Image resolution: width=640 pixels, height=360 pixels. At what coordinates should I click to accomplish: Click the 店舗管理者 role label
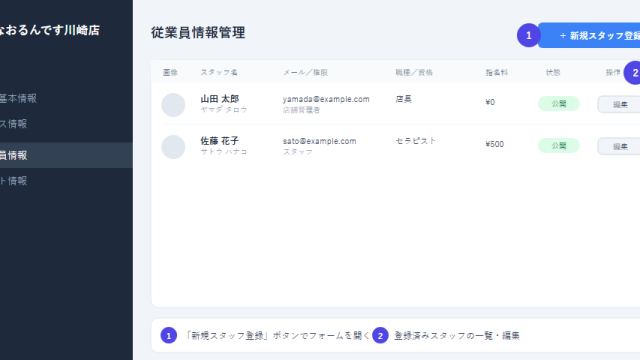click(302, 110)
